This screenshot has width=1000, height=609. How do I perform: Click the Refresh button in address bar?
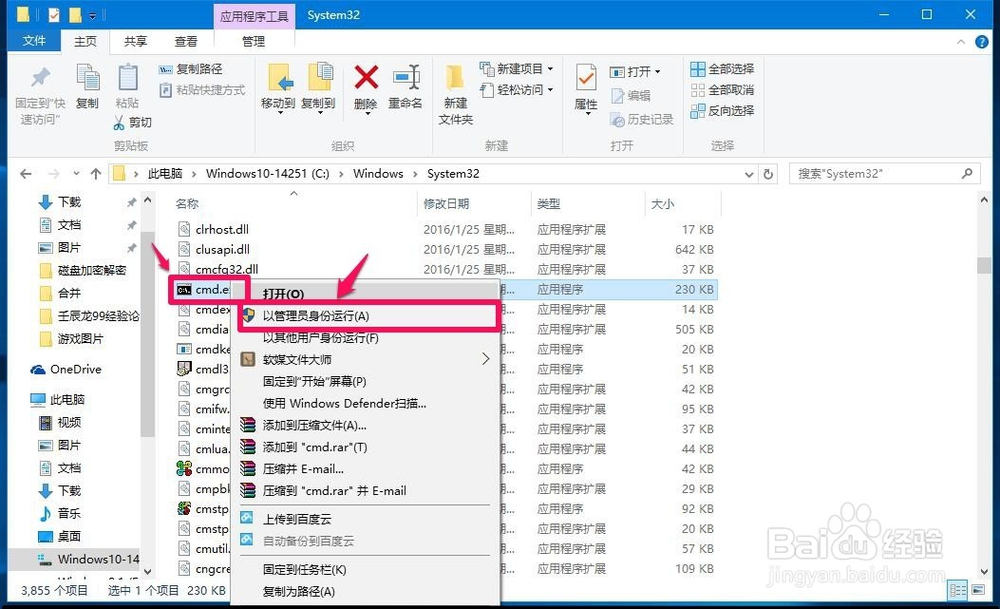(768, 173)
